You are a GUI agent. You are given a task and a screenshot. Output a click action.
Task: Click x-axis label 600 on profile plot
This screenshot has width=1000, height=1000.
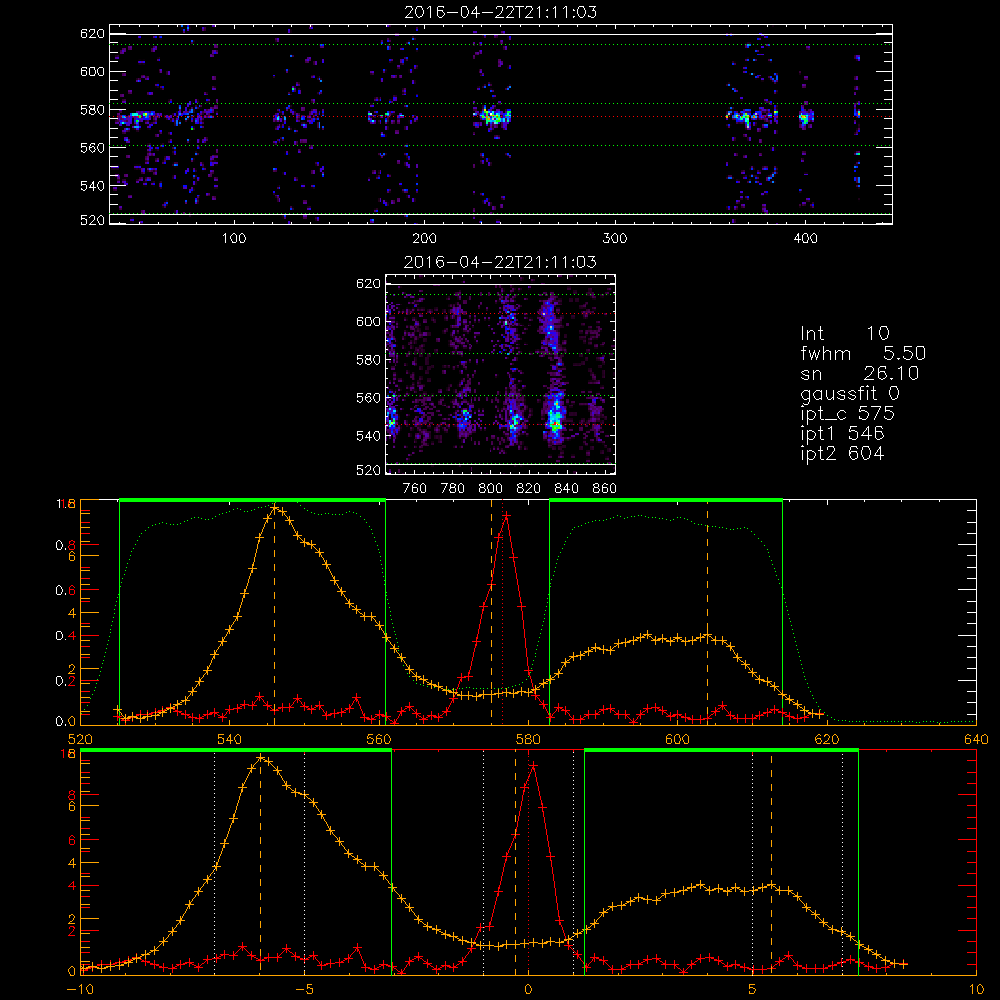[x=677, y=739]
